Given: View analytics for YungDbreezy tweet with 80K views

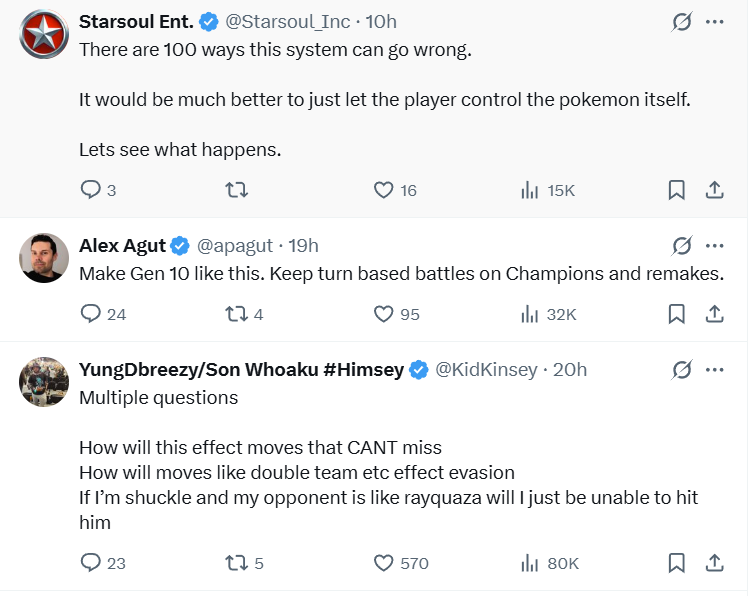Looking at the screenshot, I should 531,563.
